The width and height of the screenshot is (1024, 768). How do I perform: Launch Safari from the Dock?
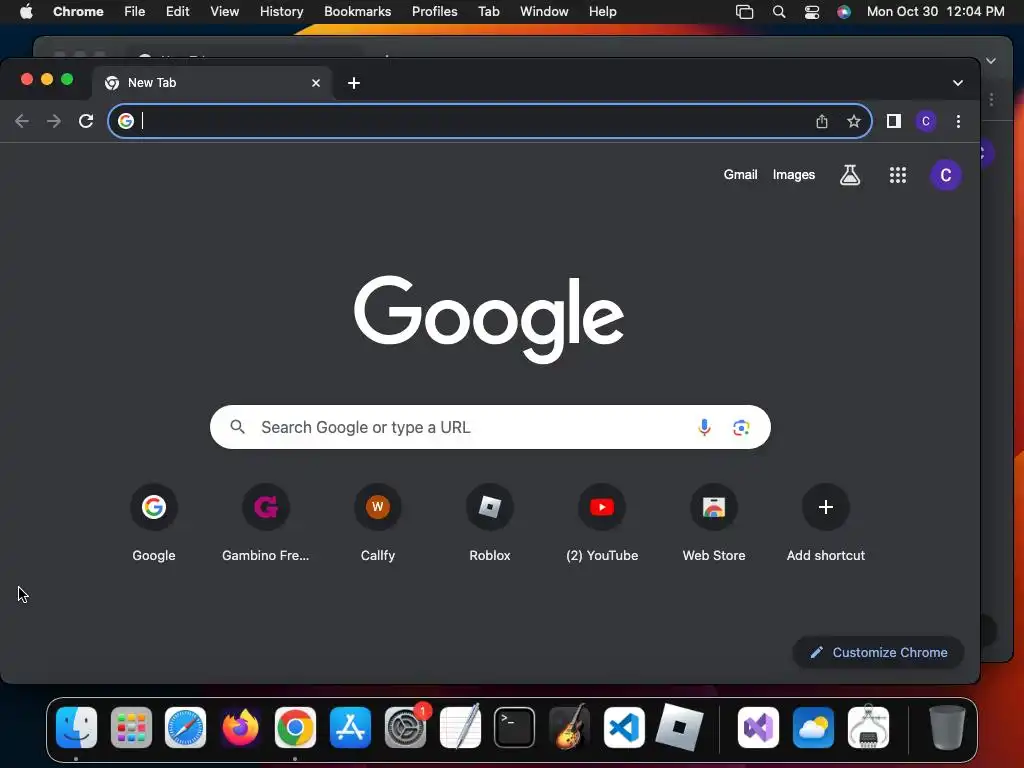185,727
